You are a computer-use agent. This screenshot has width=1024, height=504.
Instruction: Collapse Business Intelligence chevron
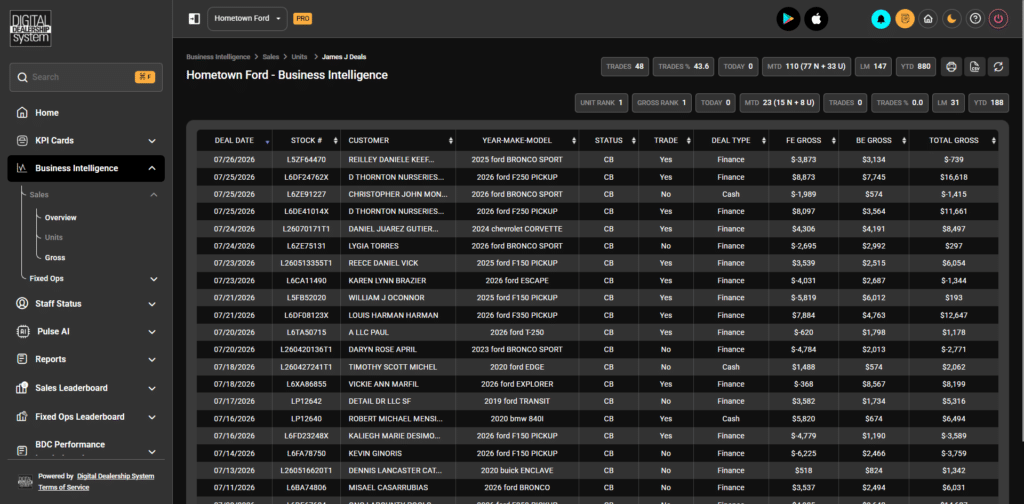(x=152, y=168)
